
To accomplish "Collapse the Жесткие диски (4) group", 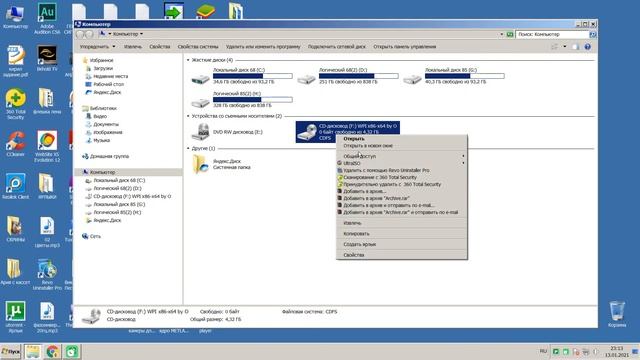I will (188, 60).
